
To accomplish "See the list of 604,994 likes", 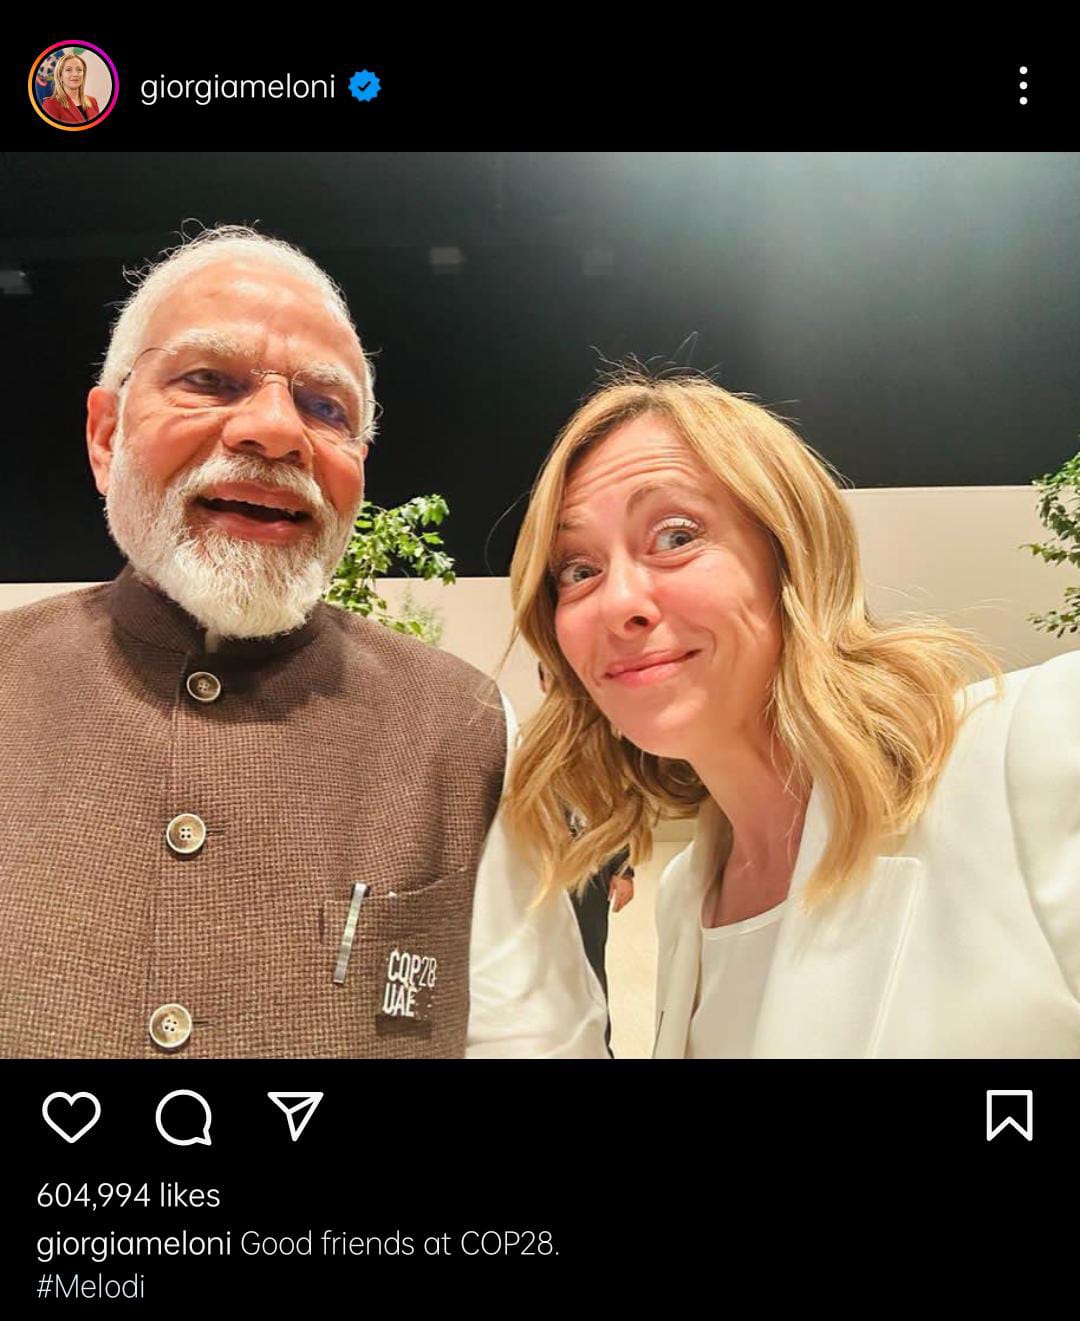I will tap(128, 1196).
